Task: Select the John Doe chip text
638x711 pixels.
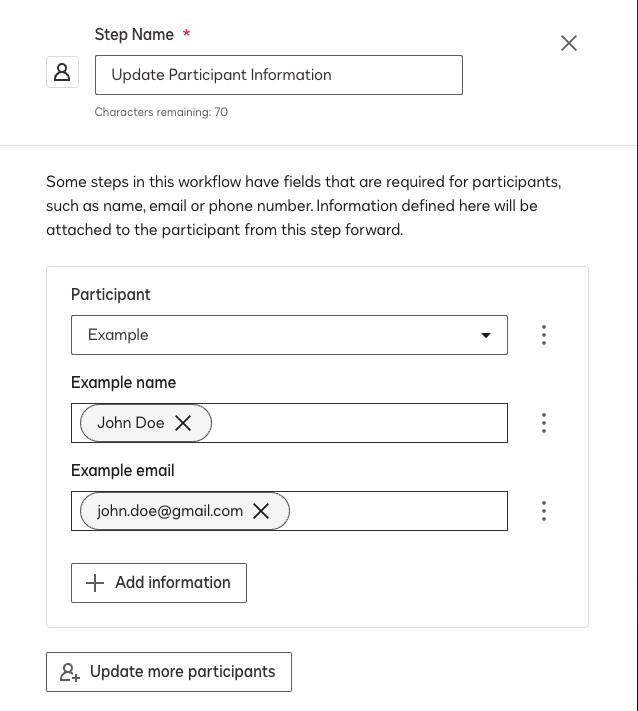Action: click(x=130, y=423)
